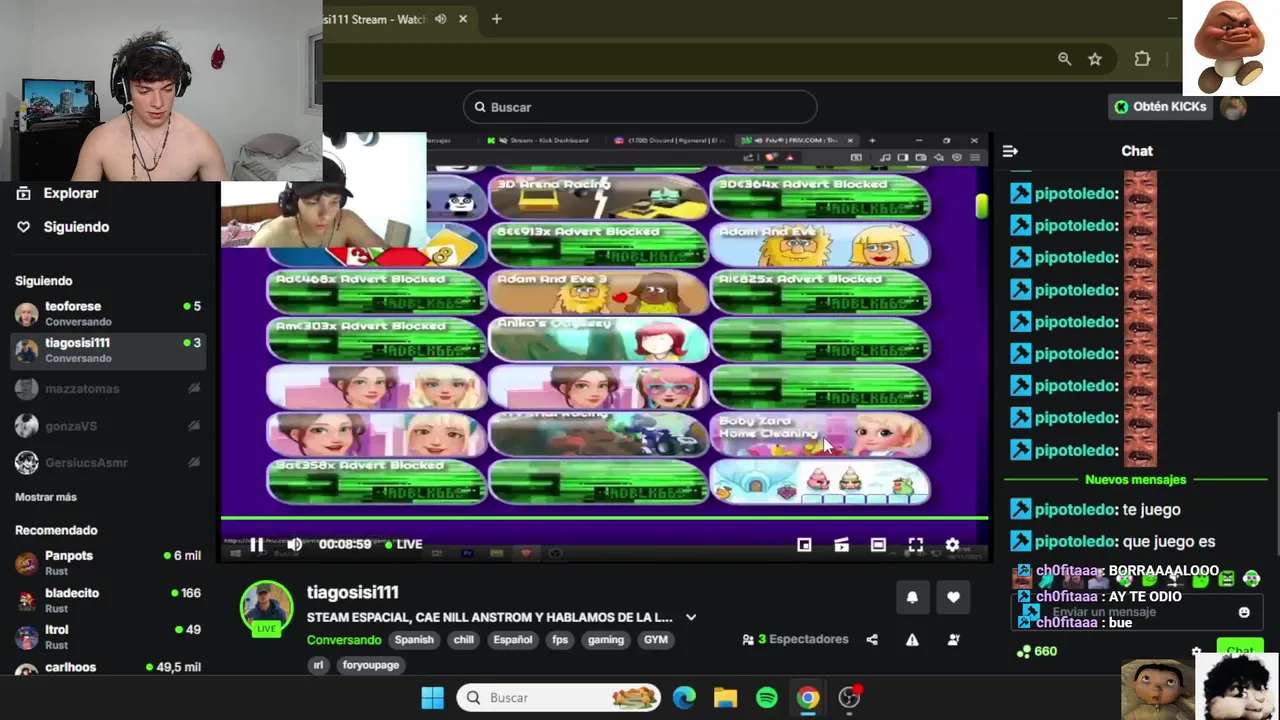Viewport: 1280px width, 720px height.
Task: Jump to LIVE in the player
Action: [403, 544]
